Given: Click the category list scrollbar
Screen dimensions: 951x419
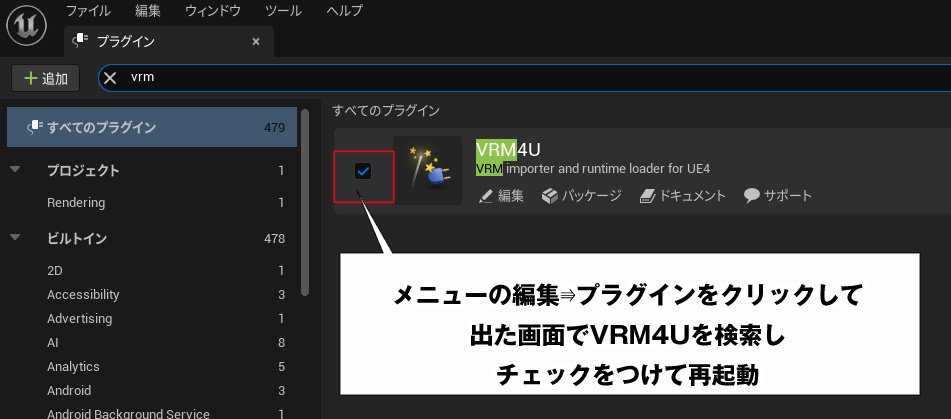Looking at the screenshot, I should click(305, 202).
